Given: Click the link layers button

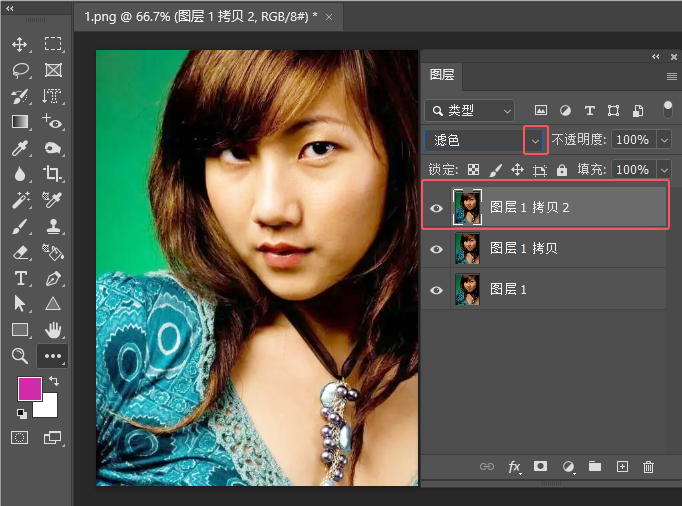Looking at the screenshot, I should pyautogui.click(x=487, y=466).
